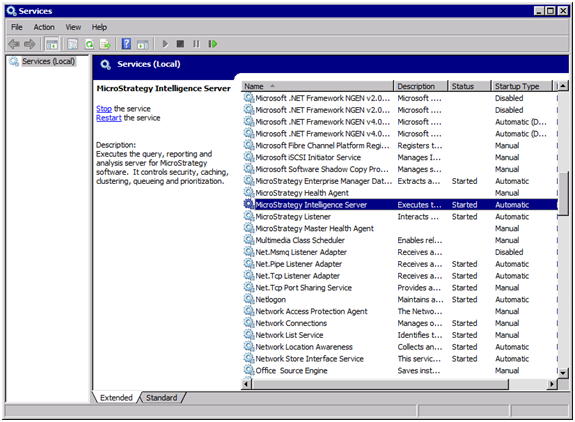Switch to the Extended tab

pos(116,398)
